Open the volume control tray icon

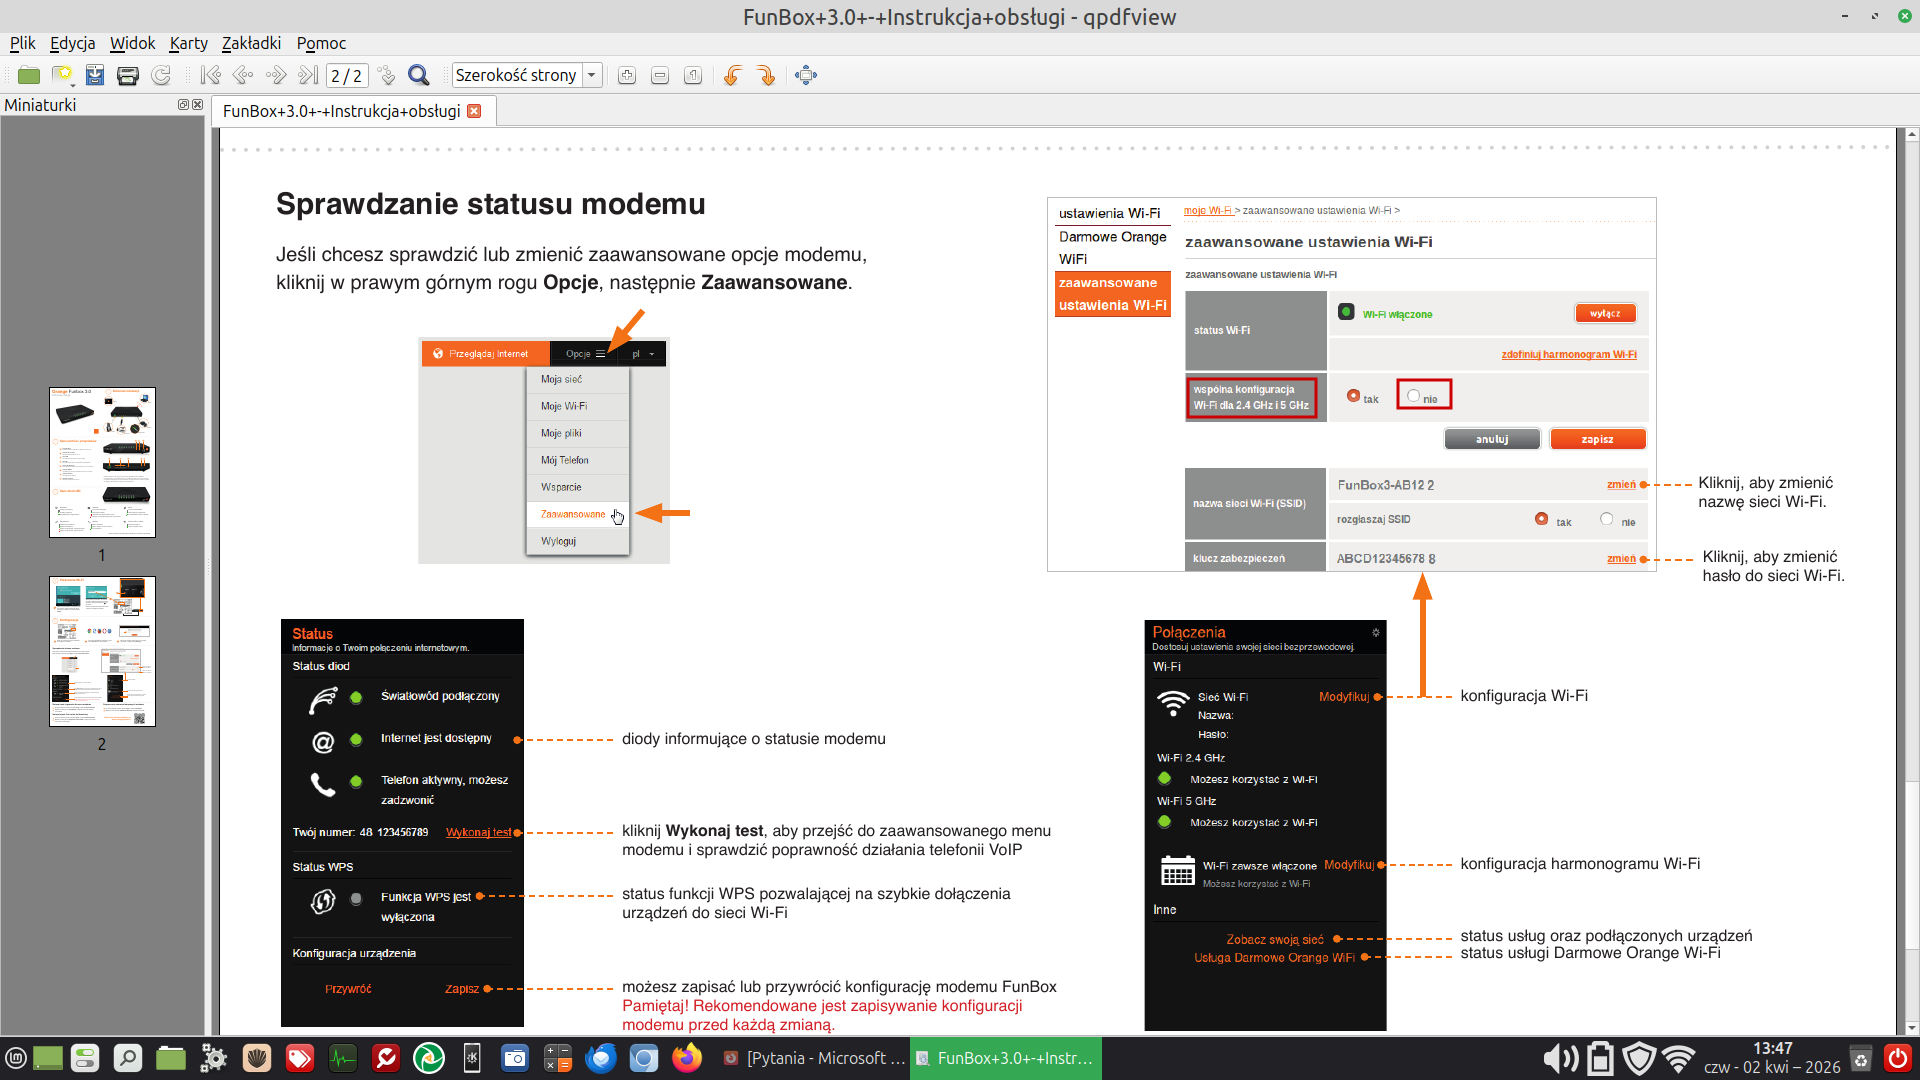coord(1559,1058)
